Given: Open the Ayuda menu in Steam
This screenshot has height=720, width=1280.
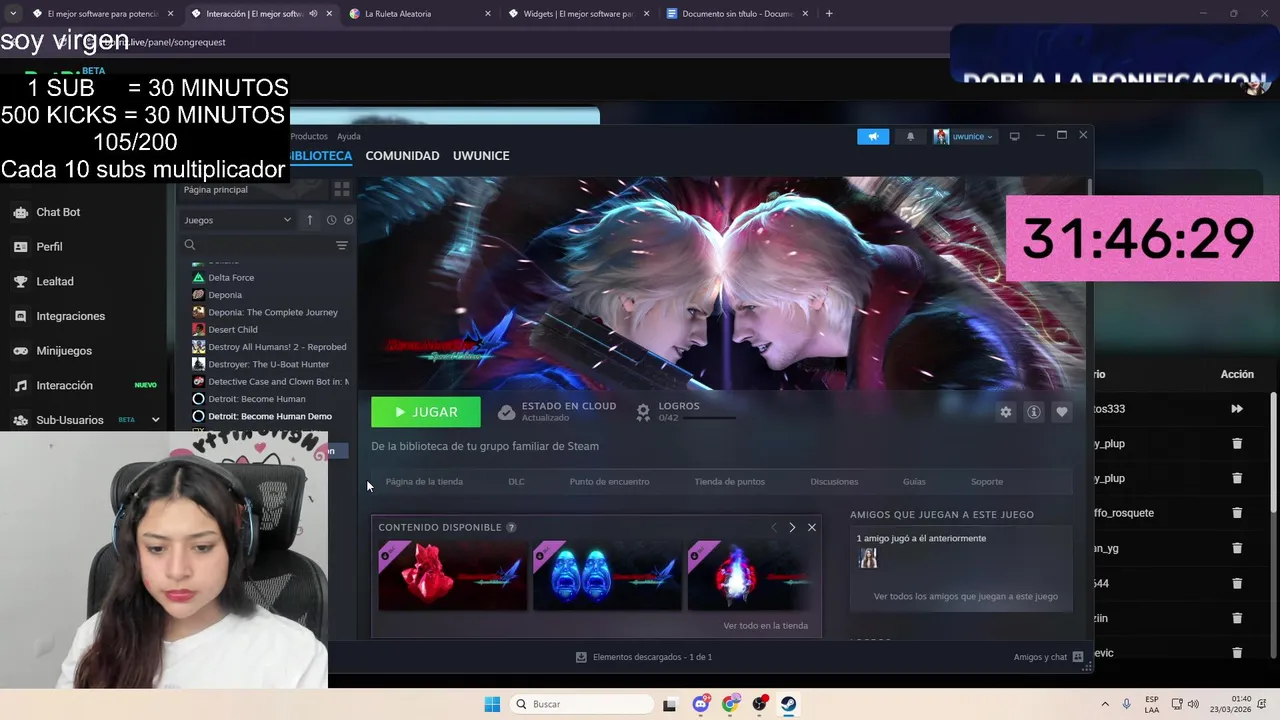Looking at the screenshot, I should tap(349, 136).
